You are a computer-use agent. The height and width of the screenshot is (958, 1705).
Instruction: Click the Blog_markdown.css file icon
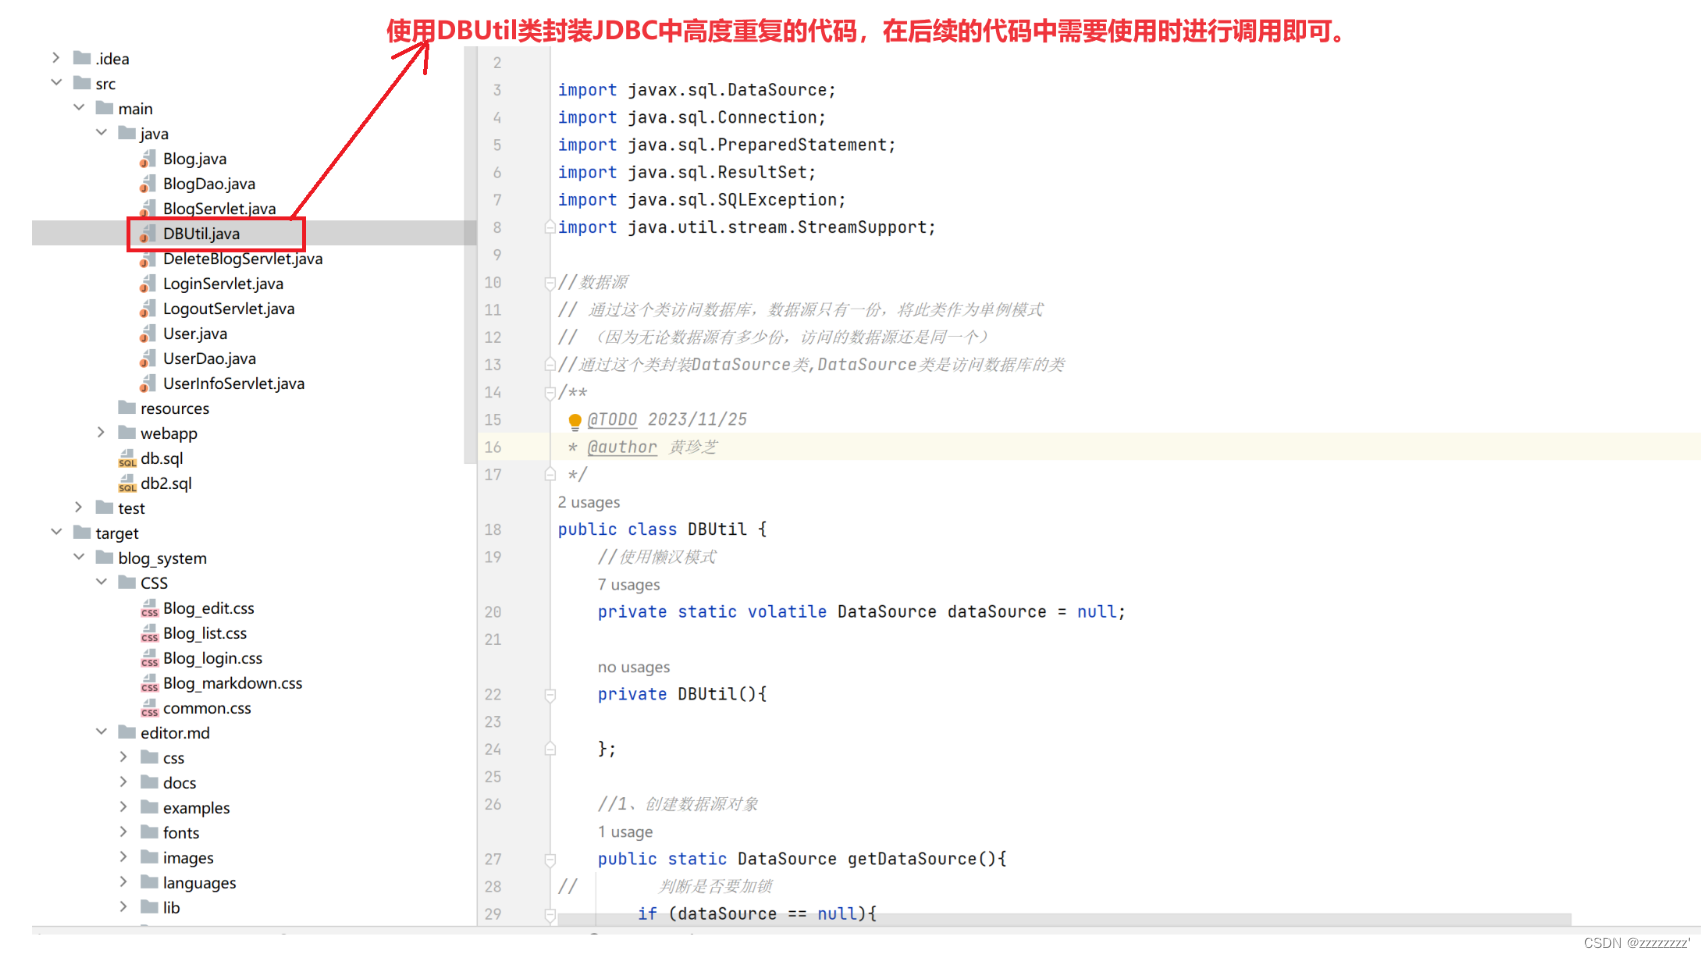tap(149, 684)
